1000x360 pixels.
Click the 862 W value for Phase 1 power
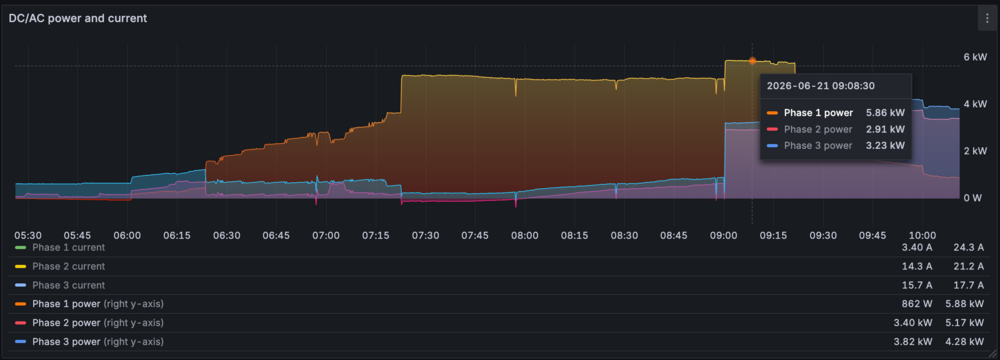point(916,304)
